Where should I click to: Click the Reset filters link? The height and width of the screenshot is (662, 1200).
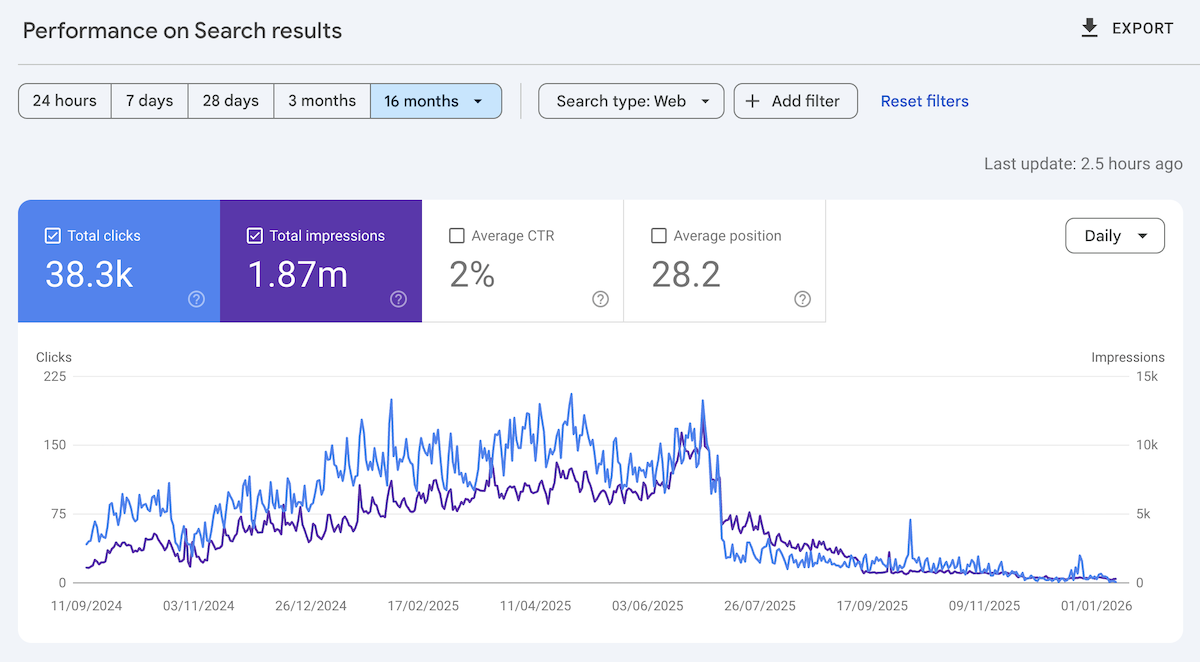click(x=924, y=100)
